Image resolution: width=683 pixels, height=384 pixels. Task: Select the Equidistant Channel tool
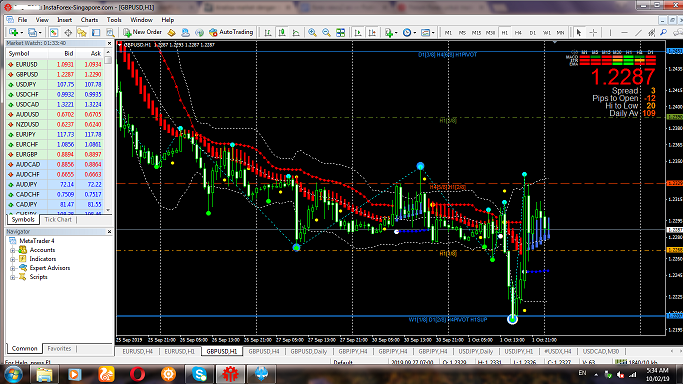(652, 33)
